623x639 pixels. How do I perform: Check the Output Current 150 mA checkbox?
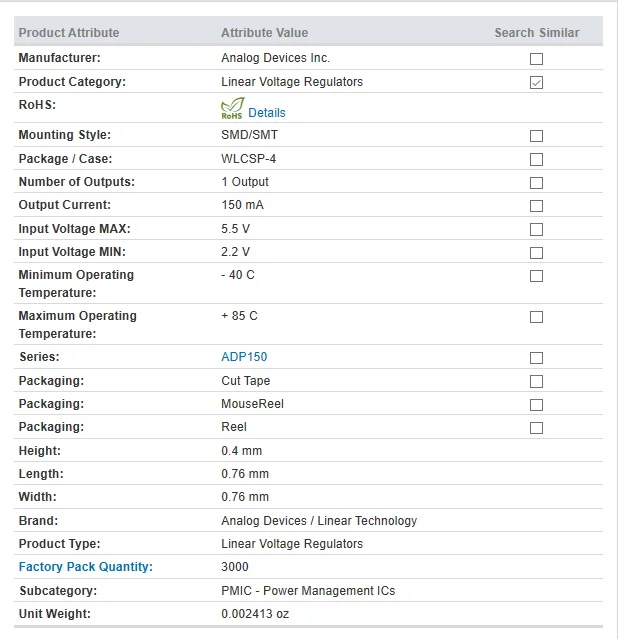tap(536, 206)
